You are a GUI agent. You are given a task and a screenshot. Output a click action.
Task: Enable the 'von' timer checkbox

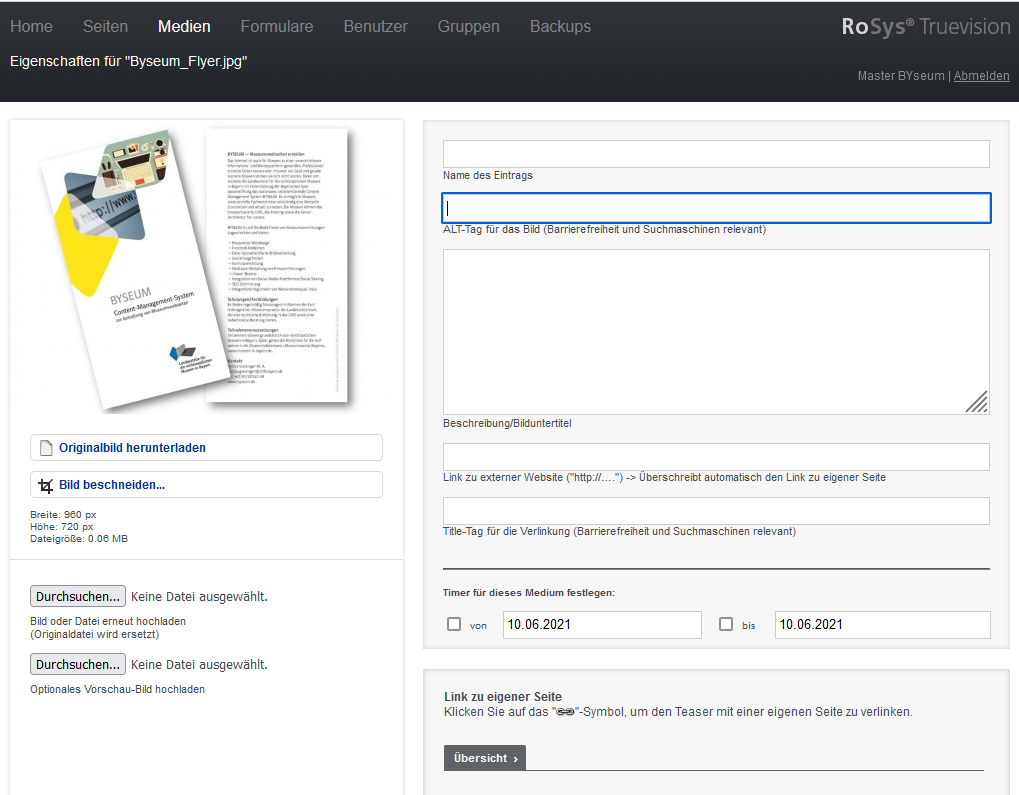tap(454, 624)
